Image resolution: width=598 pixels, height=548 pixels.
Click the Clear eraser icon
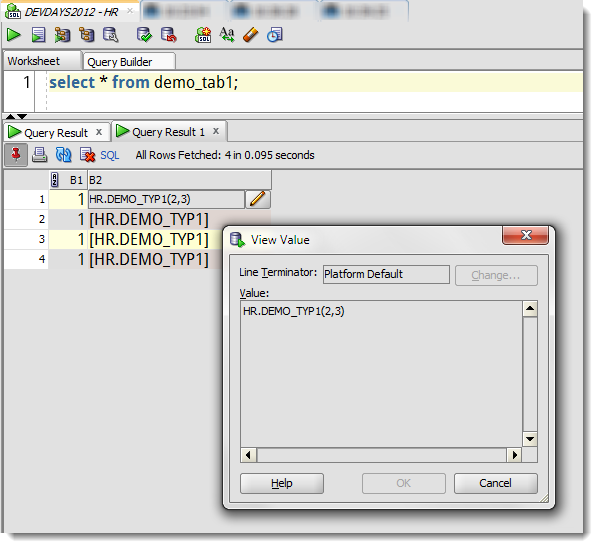point(251,35)
